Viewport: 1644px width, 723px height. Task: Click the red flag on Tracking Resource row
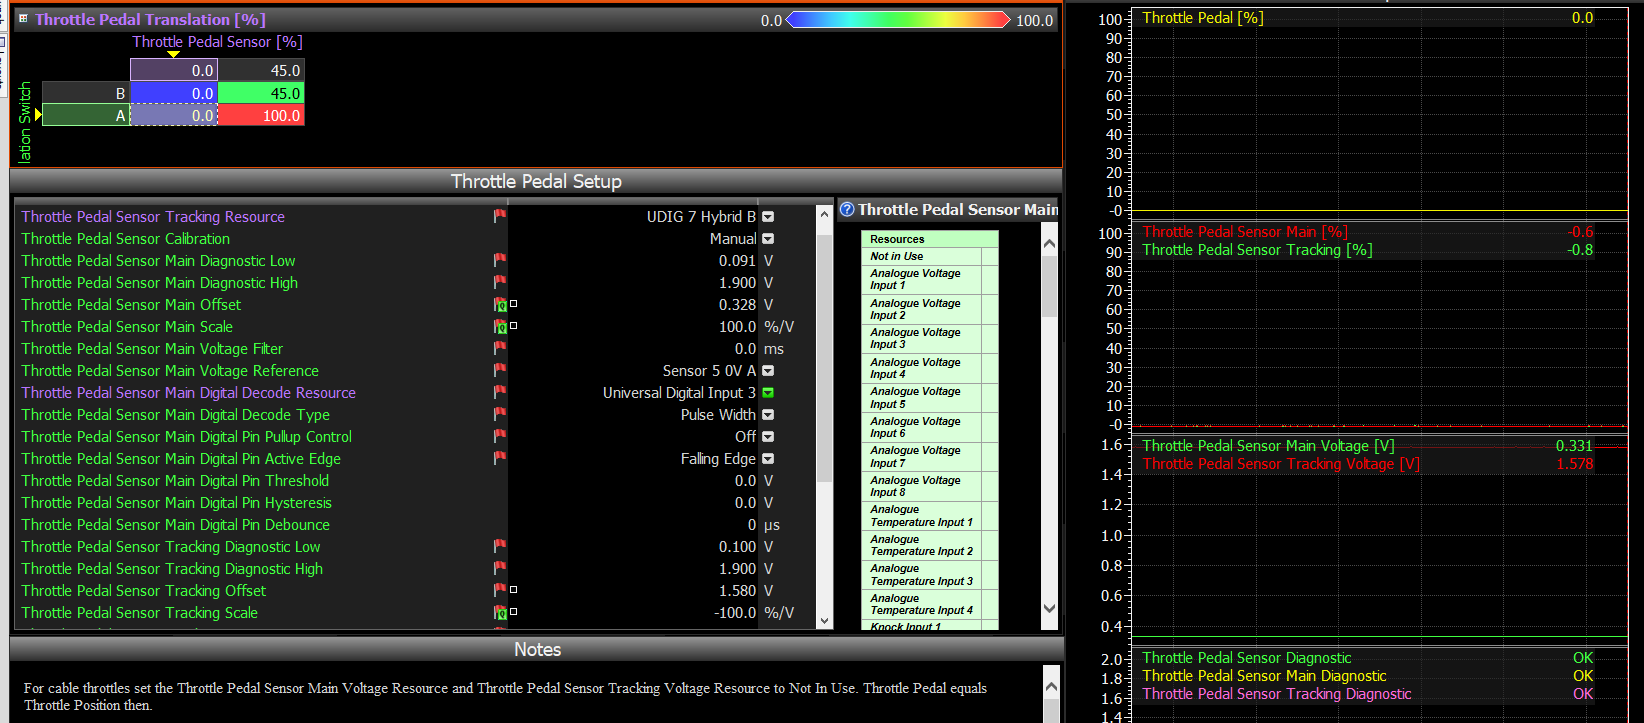pyautogui.click(x=500, y=216)
